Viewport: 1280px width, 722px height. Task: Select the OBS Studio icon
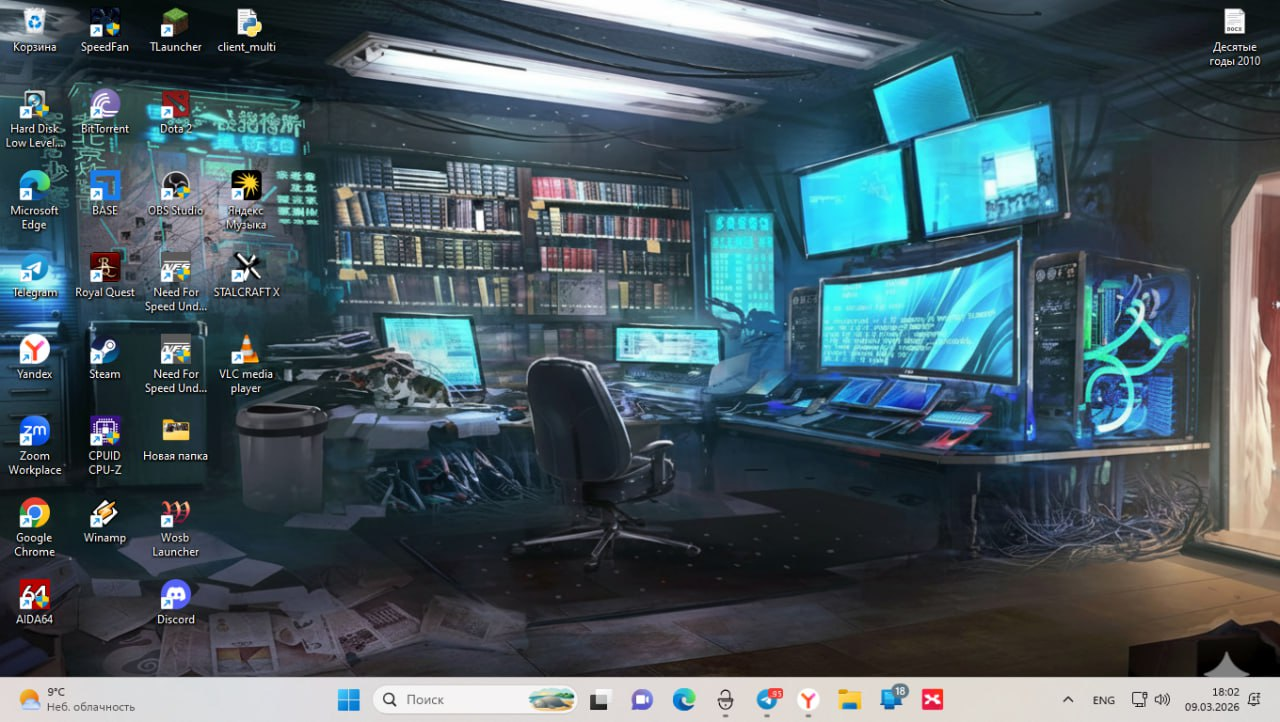175,194
